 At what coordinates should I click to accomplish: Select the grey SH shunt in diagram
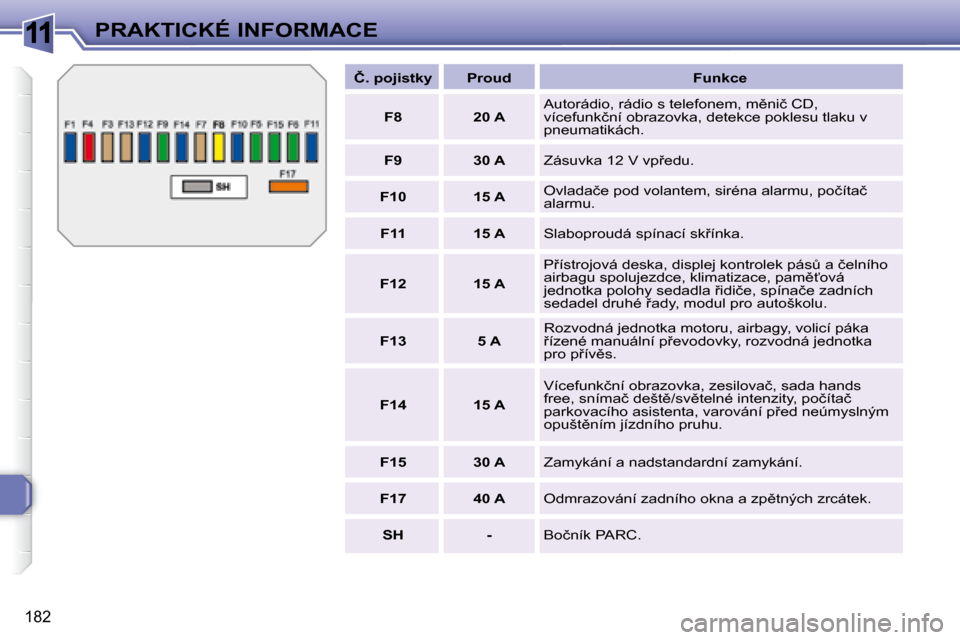(197, 186)
